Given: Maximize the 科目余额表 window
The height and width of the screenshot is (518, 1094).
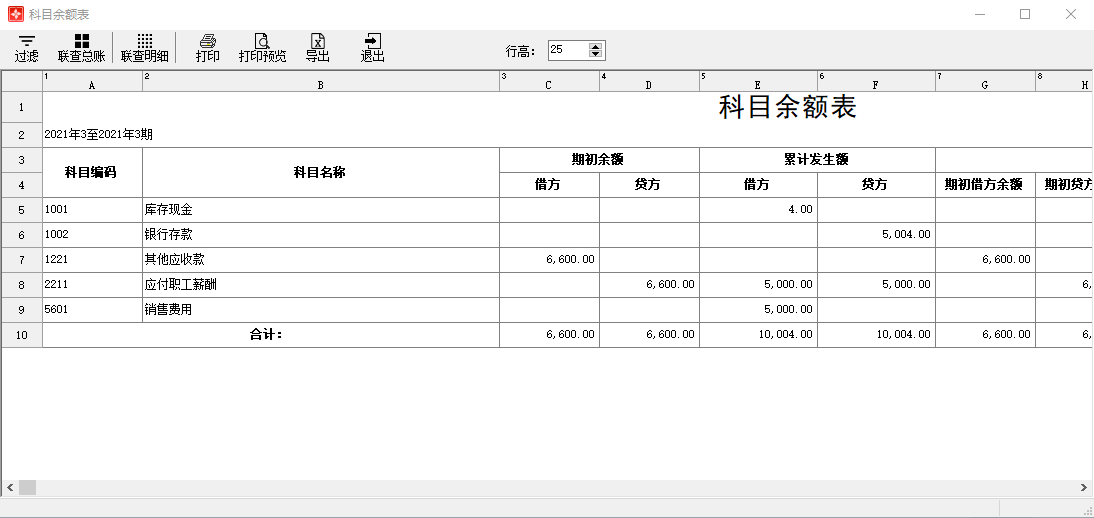Looking at the screenshot, I should tap(1025, 14).
